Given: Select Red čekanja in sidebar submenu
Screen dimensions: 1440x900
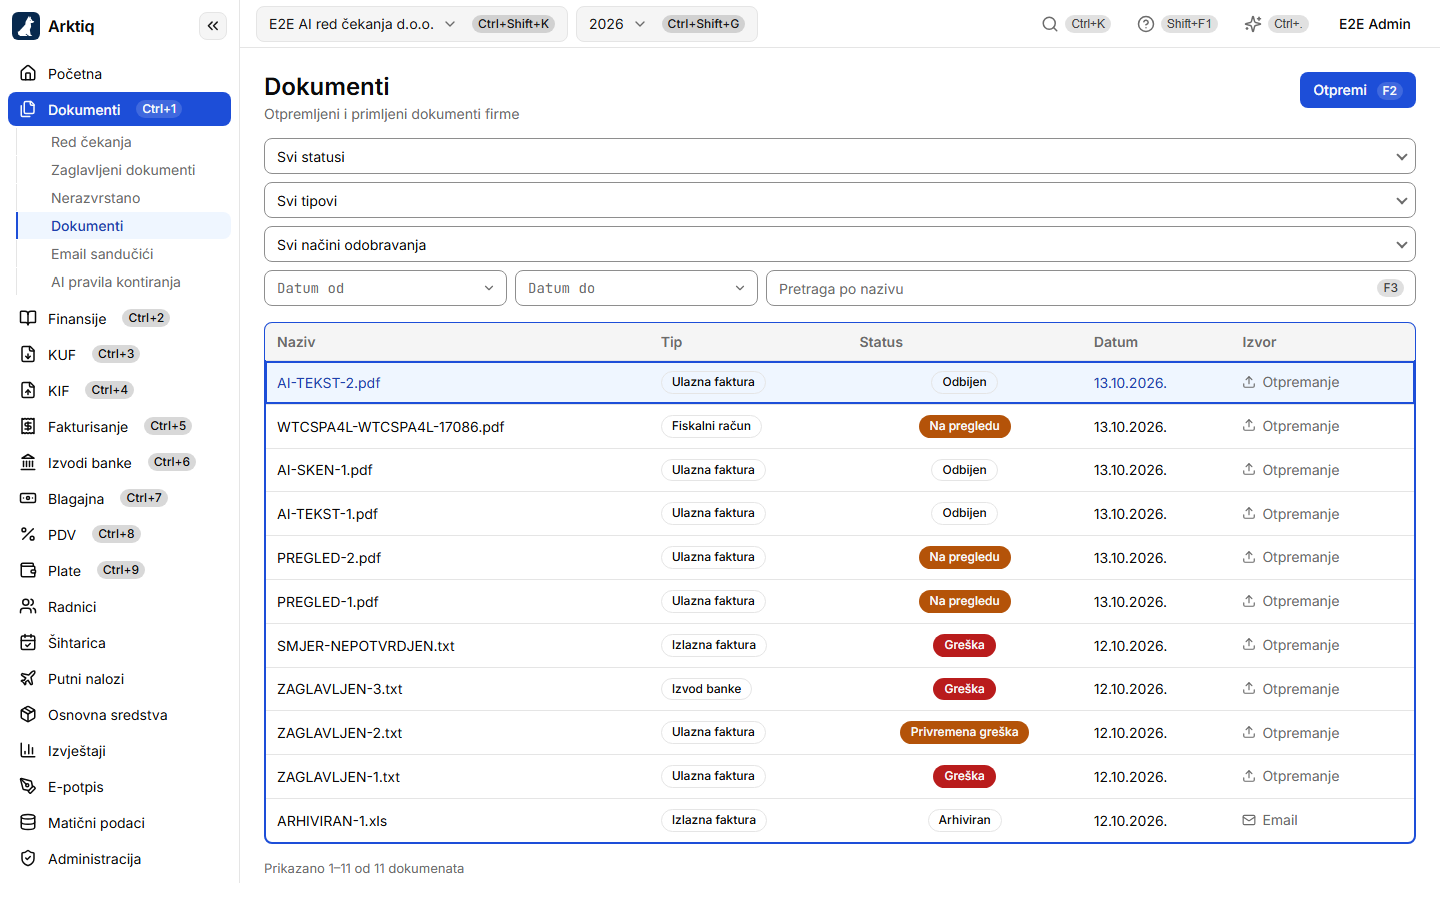Looking at the screenshot, I should coord(91,142).
